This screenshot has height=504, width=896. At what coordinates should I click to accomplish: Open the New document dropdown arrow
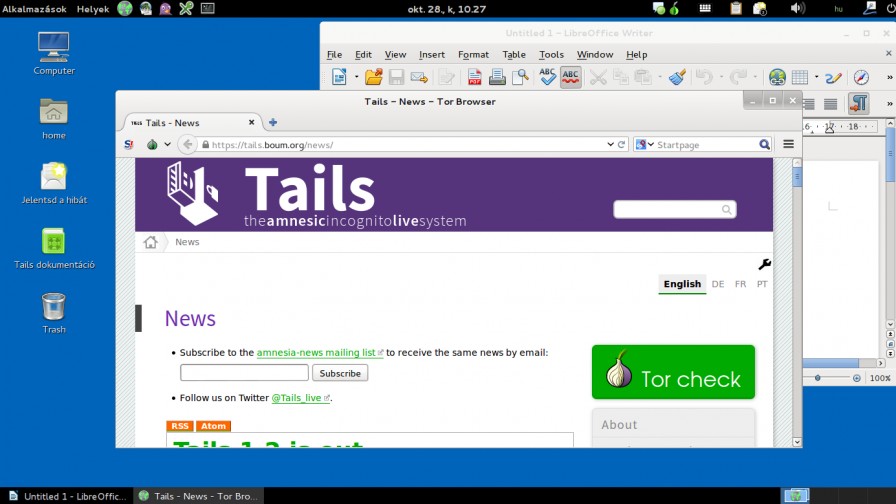[357, 77]
